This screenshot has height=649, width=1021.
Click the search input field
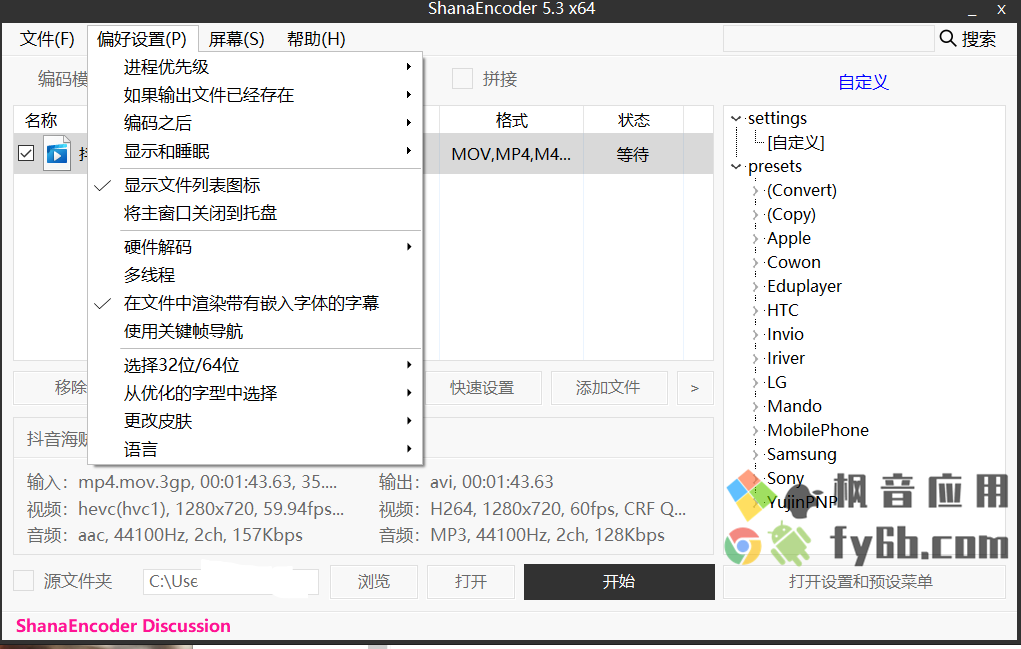(828, 39)
